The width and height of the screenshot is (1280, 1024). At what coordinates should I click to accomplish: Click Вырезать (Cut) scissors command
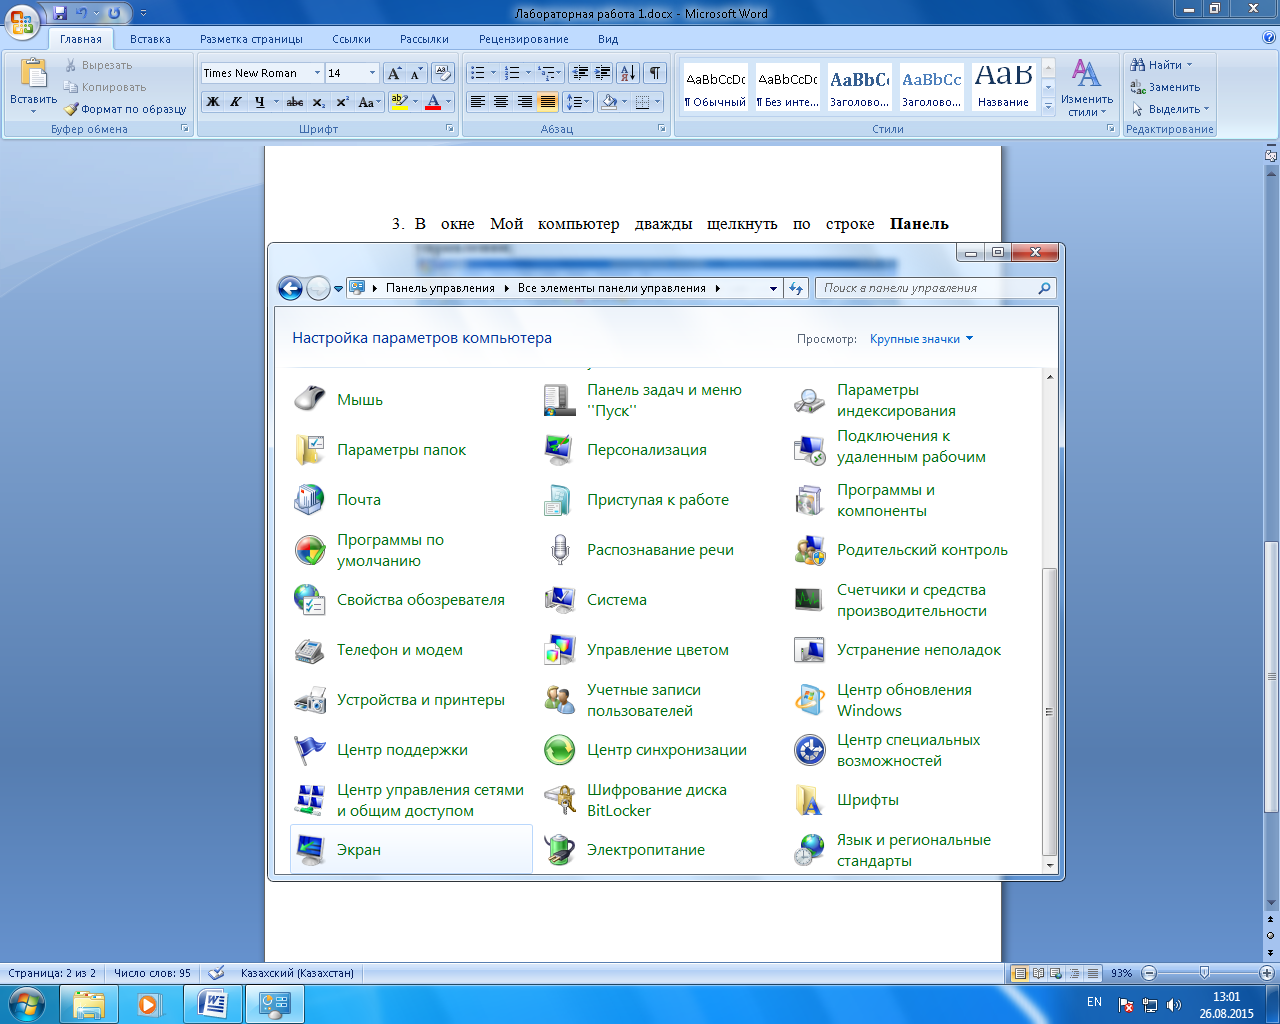(x=98, y=65)
